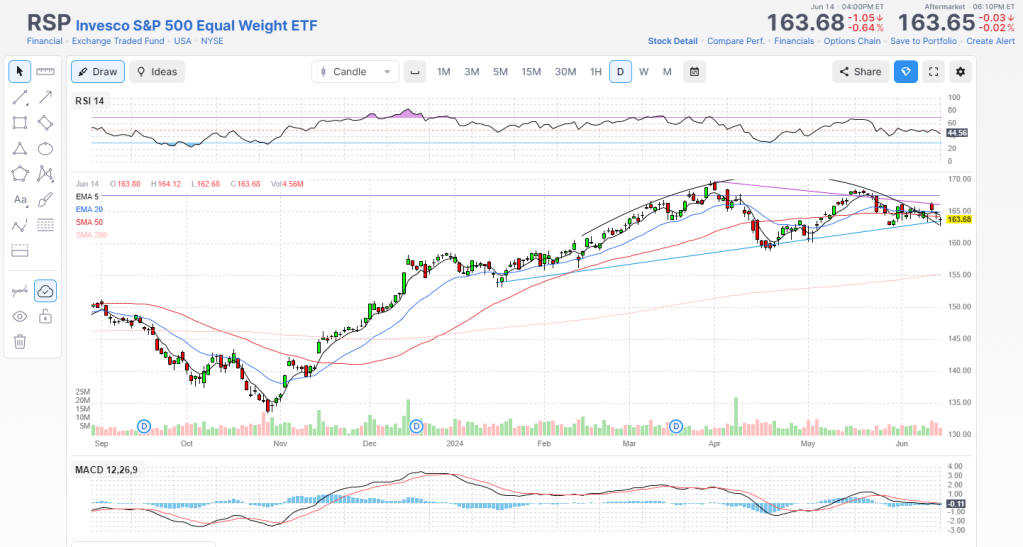Toggle drawings visibility eye icon
This screenshot has height=547, width=1023.
point(19,317)
